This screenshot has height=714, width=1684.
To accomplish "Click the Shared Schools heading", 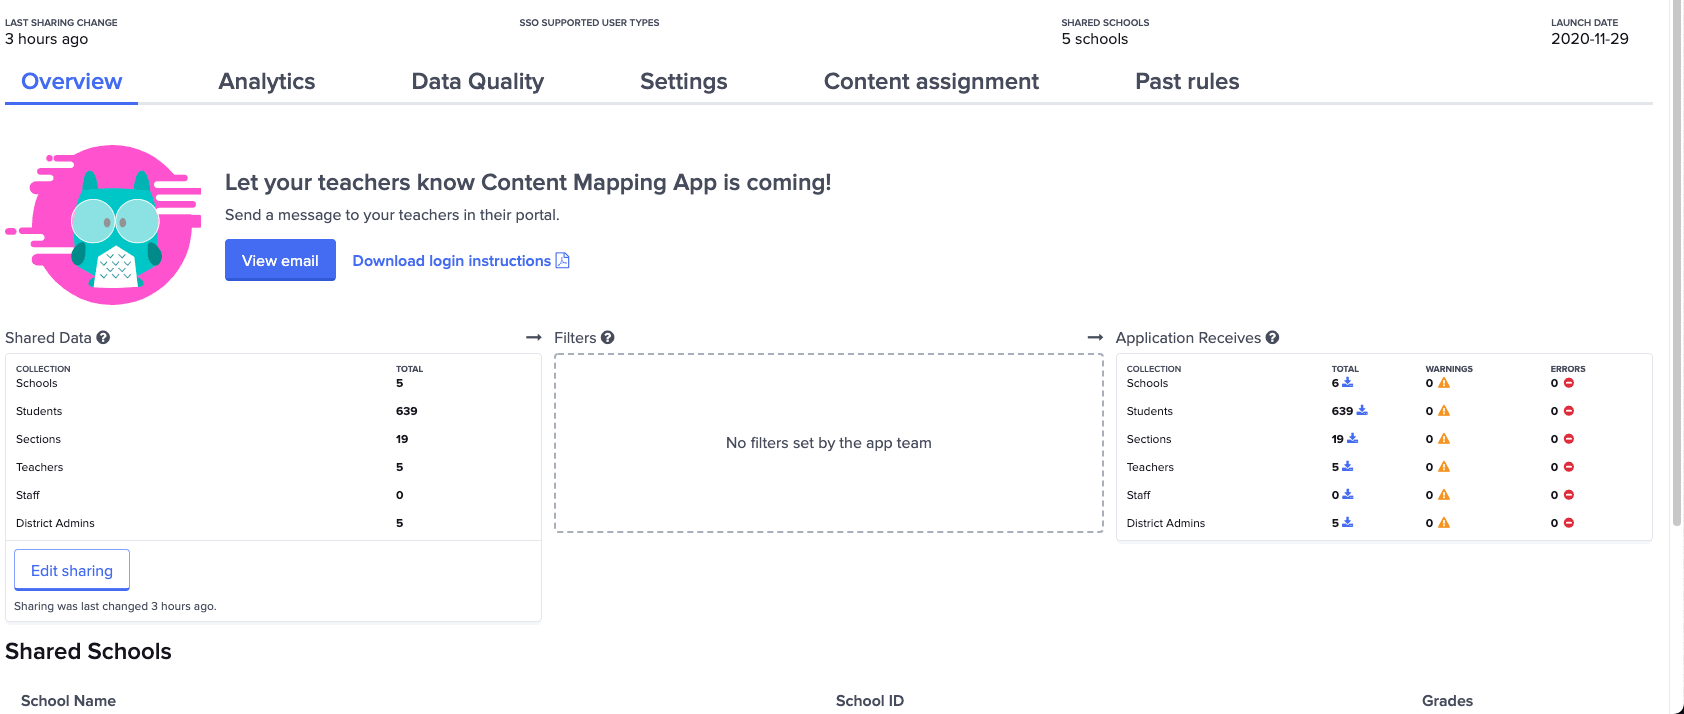I will 88,652.
